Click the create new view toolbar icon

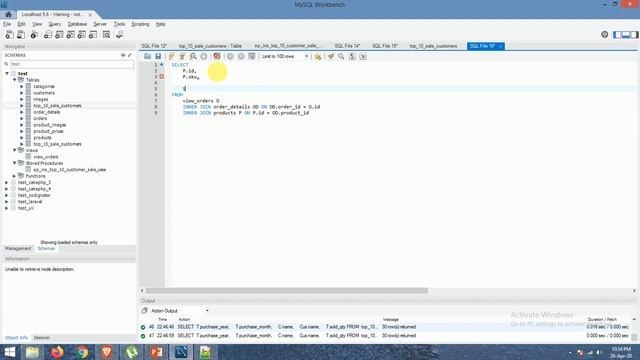(x=71, y=35)
